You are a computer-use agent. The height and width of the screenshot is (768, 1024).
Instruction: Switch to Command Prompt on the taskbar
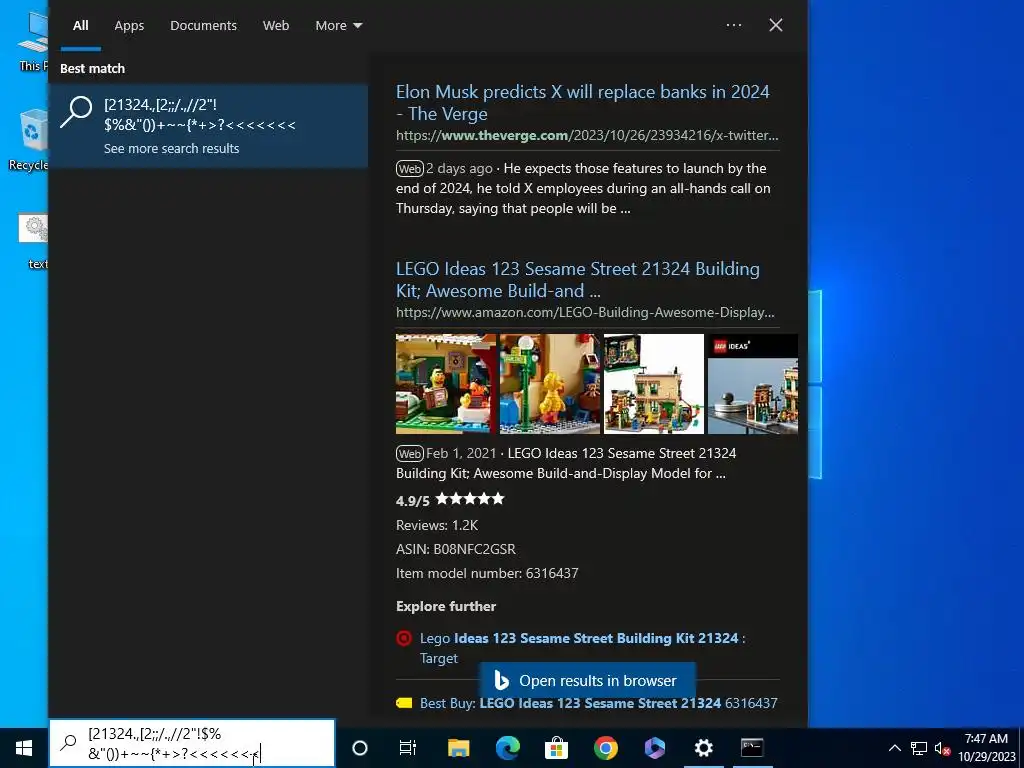click(752, 748)
